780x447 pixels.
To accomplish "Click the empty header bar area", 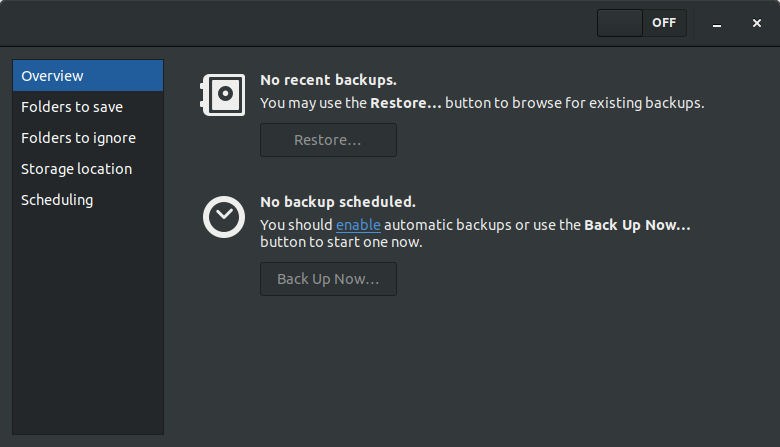I will point(300,23).
